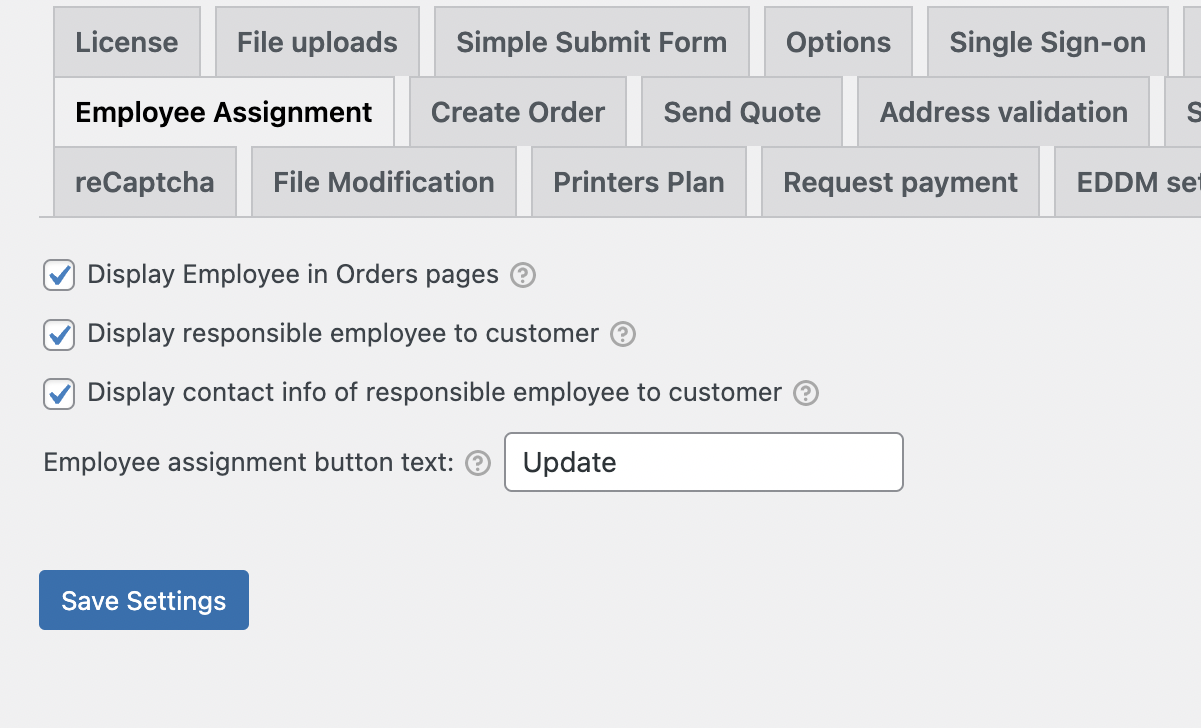Open the Send Quote tab

(x=741, y=112)
